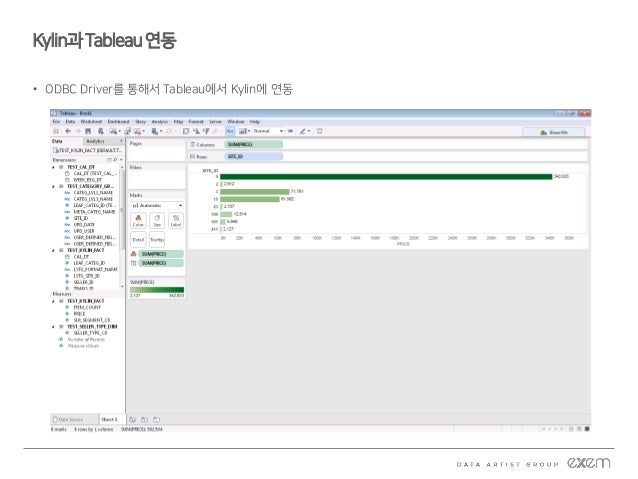Click the Clear sheet toolbar icon
The width and height of the screenshot is (638, 479).
[x=139, y=131]
